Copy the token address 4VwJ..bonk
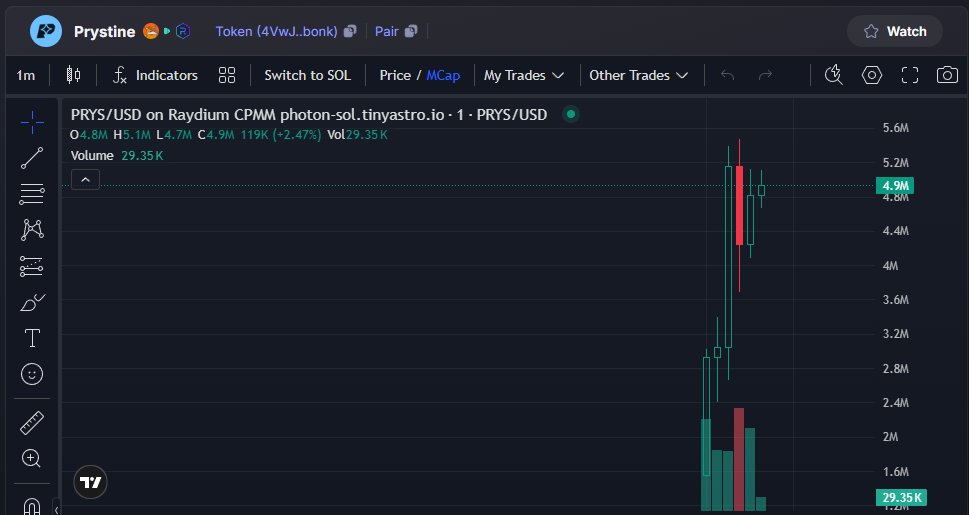 point(350,31)
